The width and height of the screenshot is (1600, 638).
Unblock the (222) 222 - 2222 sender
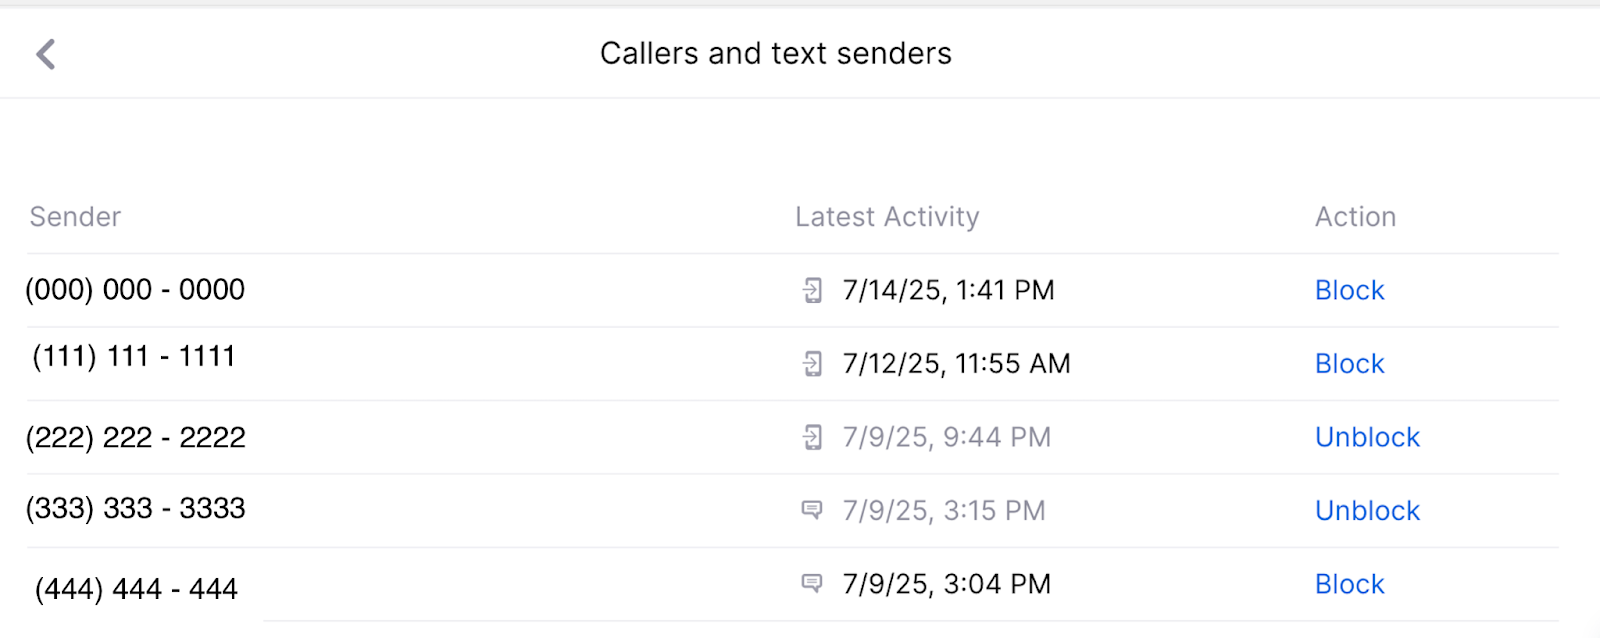[1367, 437]
